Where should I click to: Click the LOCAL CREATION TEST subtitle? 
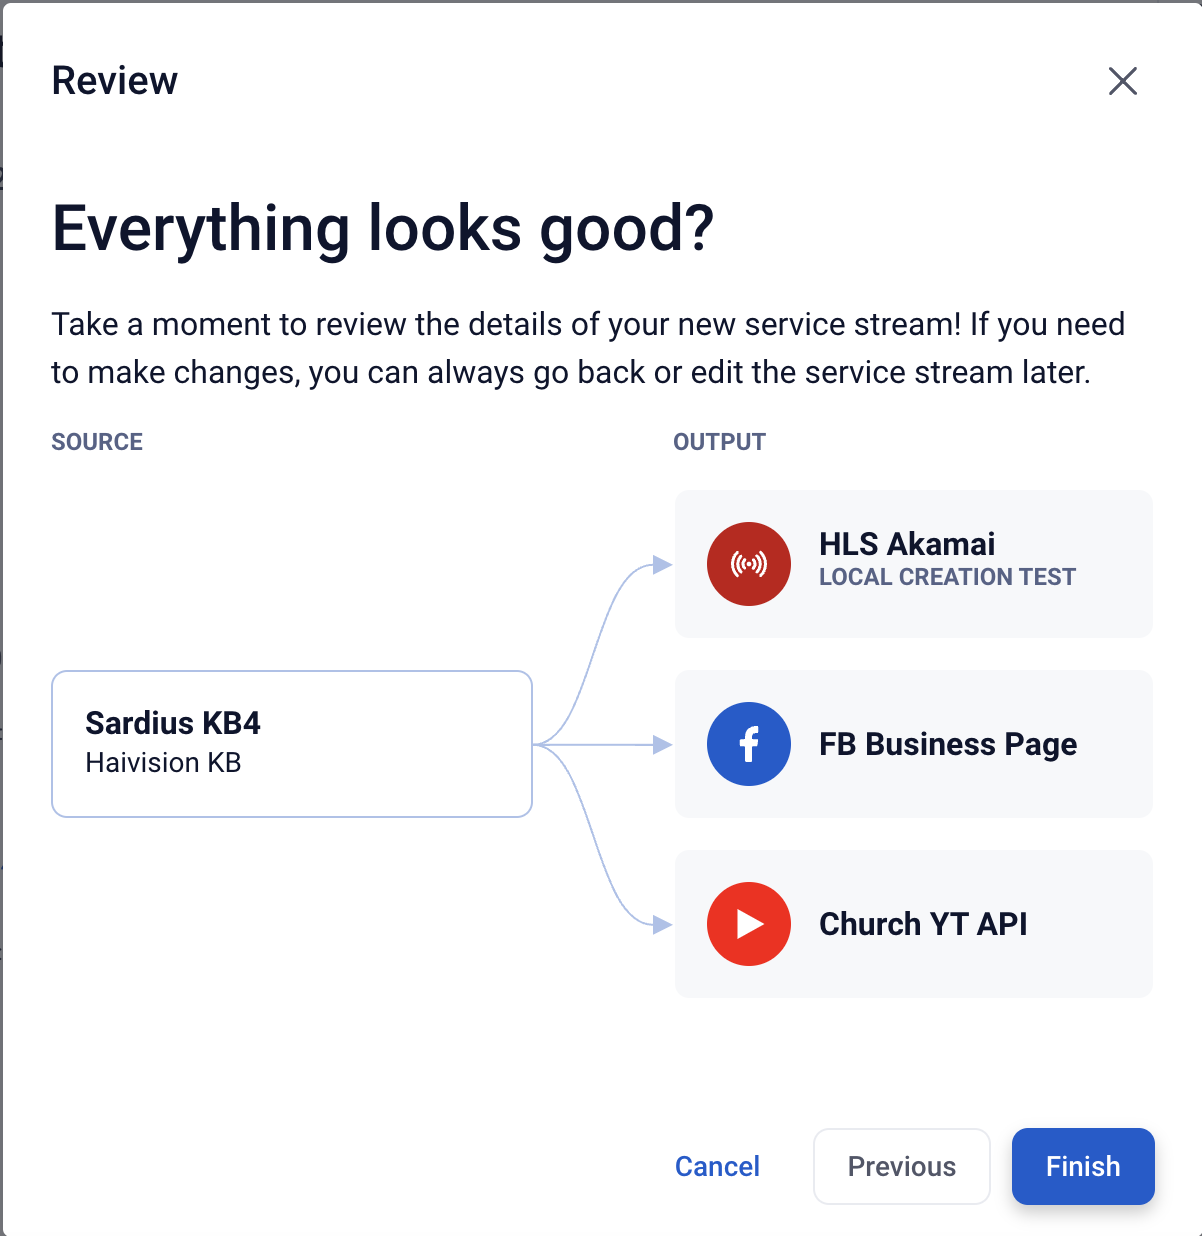click(x=947, y=577)
